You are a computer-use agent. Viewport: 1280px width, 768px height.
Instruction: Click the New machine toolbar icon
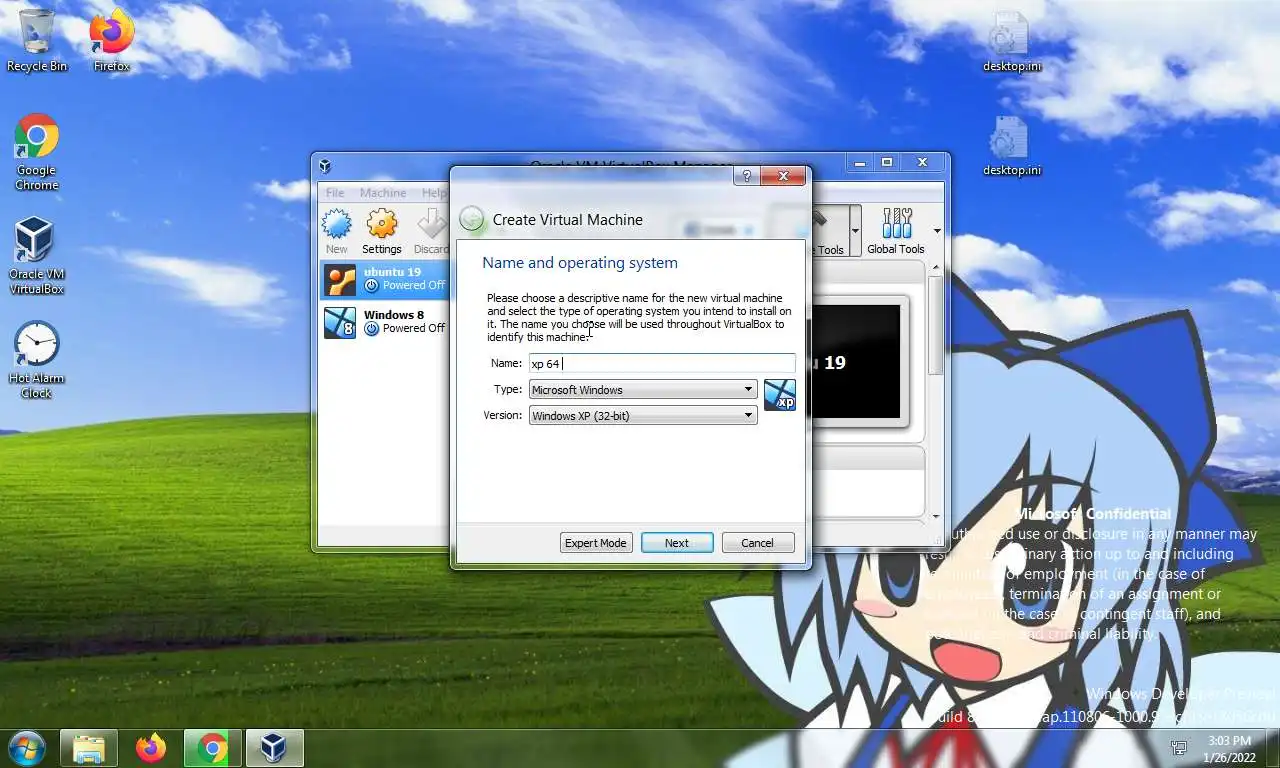(x=337, y=232)
